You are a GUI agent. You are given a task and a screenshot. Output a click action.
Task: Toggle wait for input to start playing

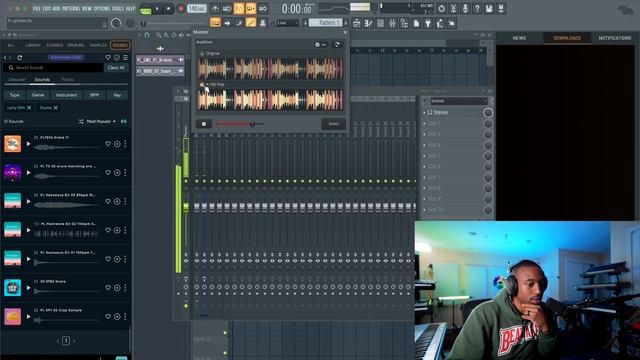click(x=227, y=9)
